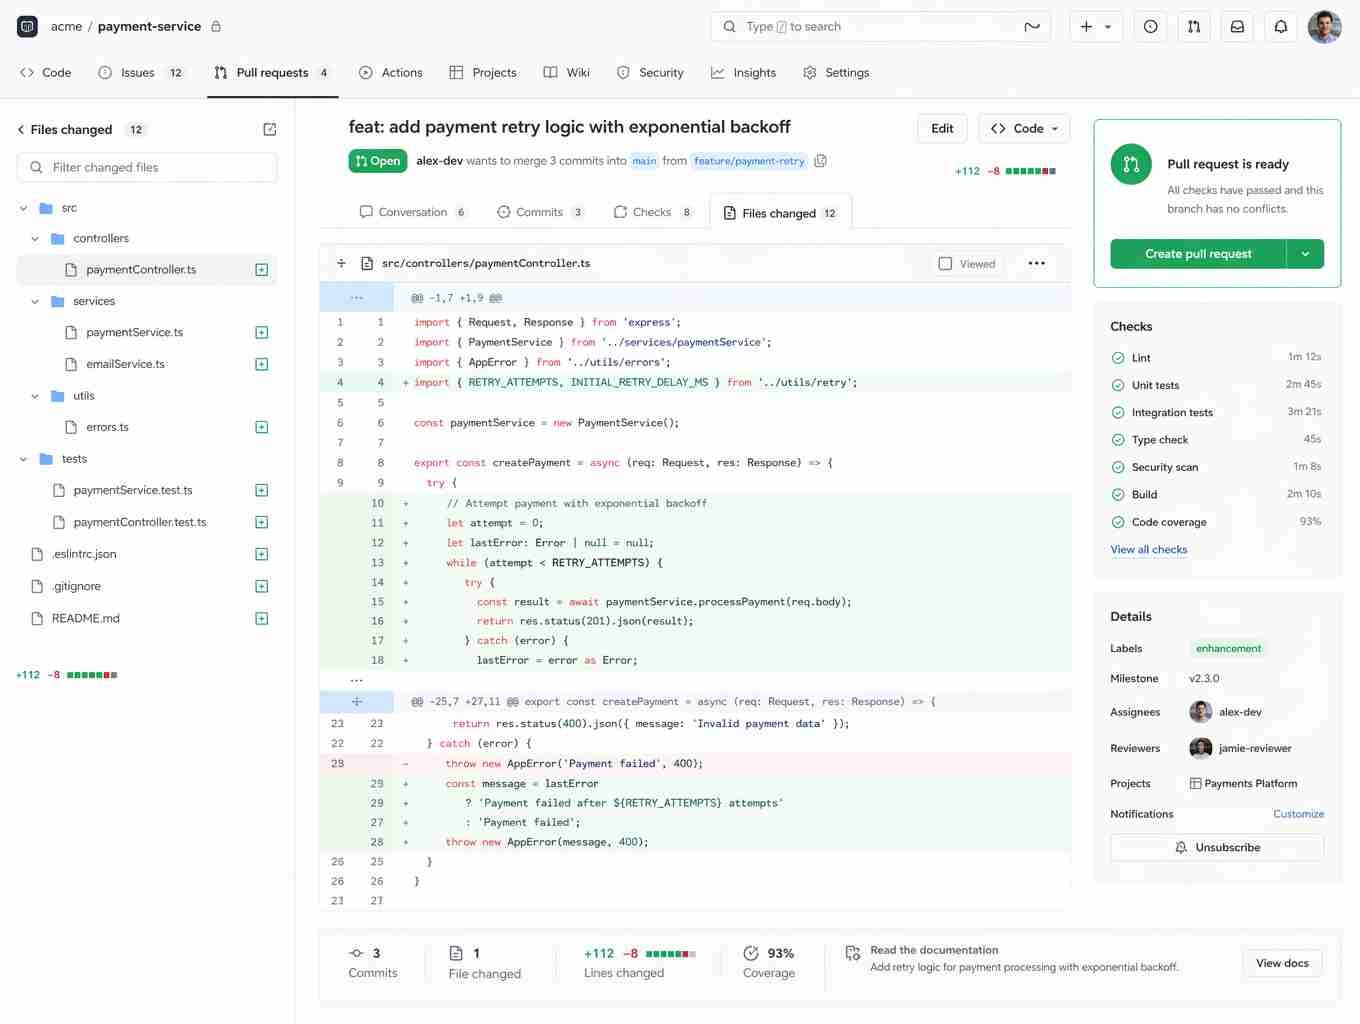This screenshot has height=1024, width=1360.
Task: Select .eslintrc.json in file tree
Action: click(85, 555)
